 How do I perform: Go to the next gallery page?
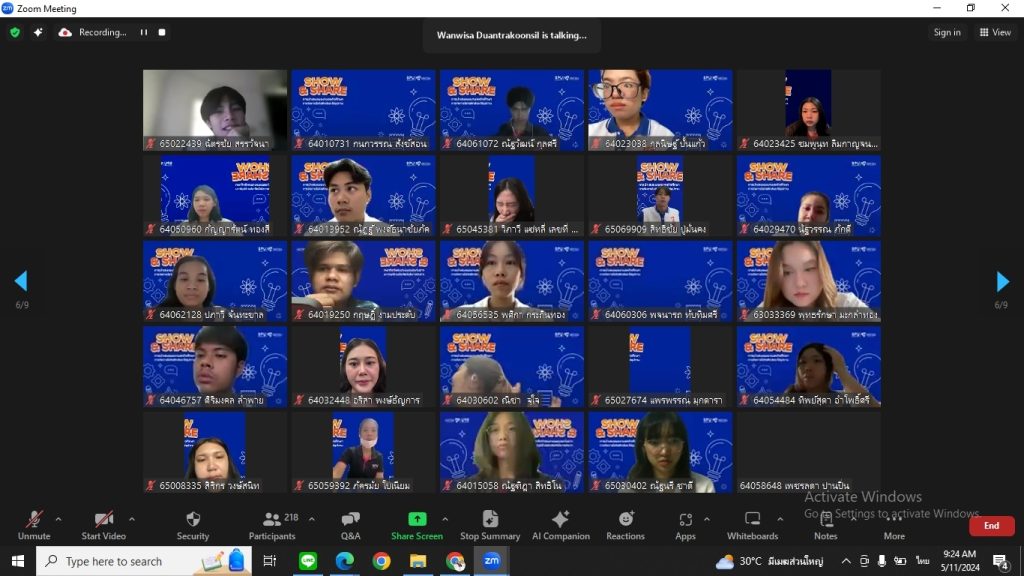coord(1002,281)
